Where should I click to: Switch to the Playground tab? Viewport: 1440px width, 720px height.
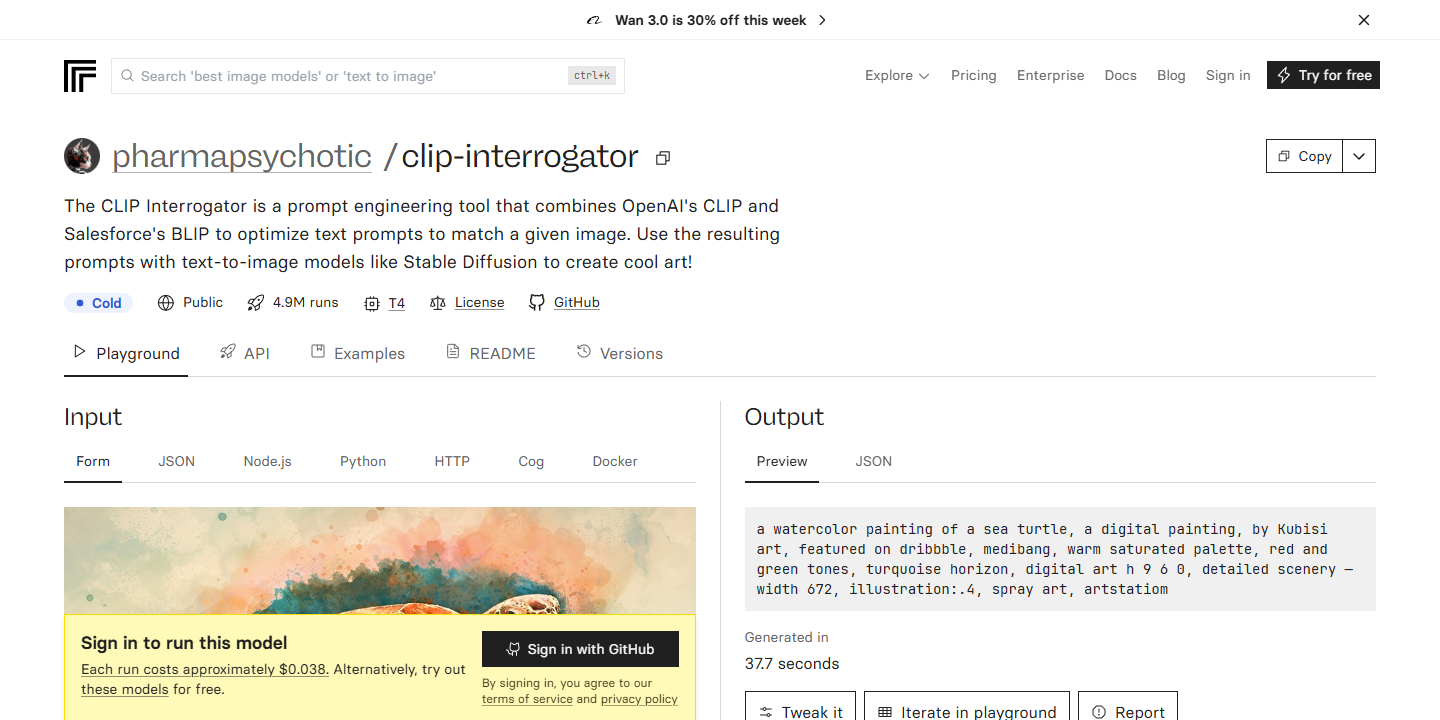pos(126,353)
